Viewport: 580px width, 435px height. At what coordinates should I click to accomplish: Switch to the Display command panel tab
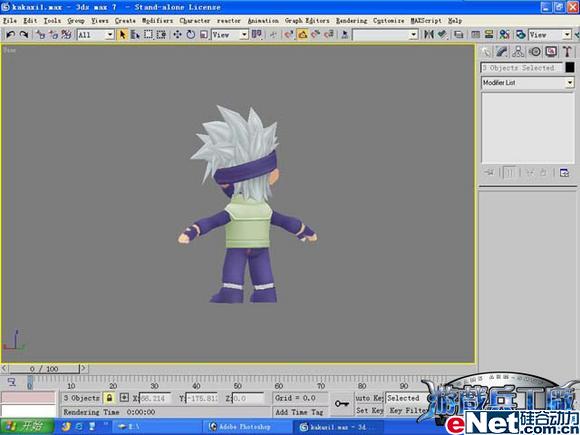tap(551, 52)
